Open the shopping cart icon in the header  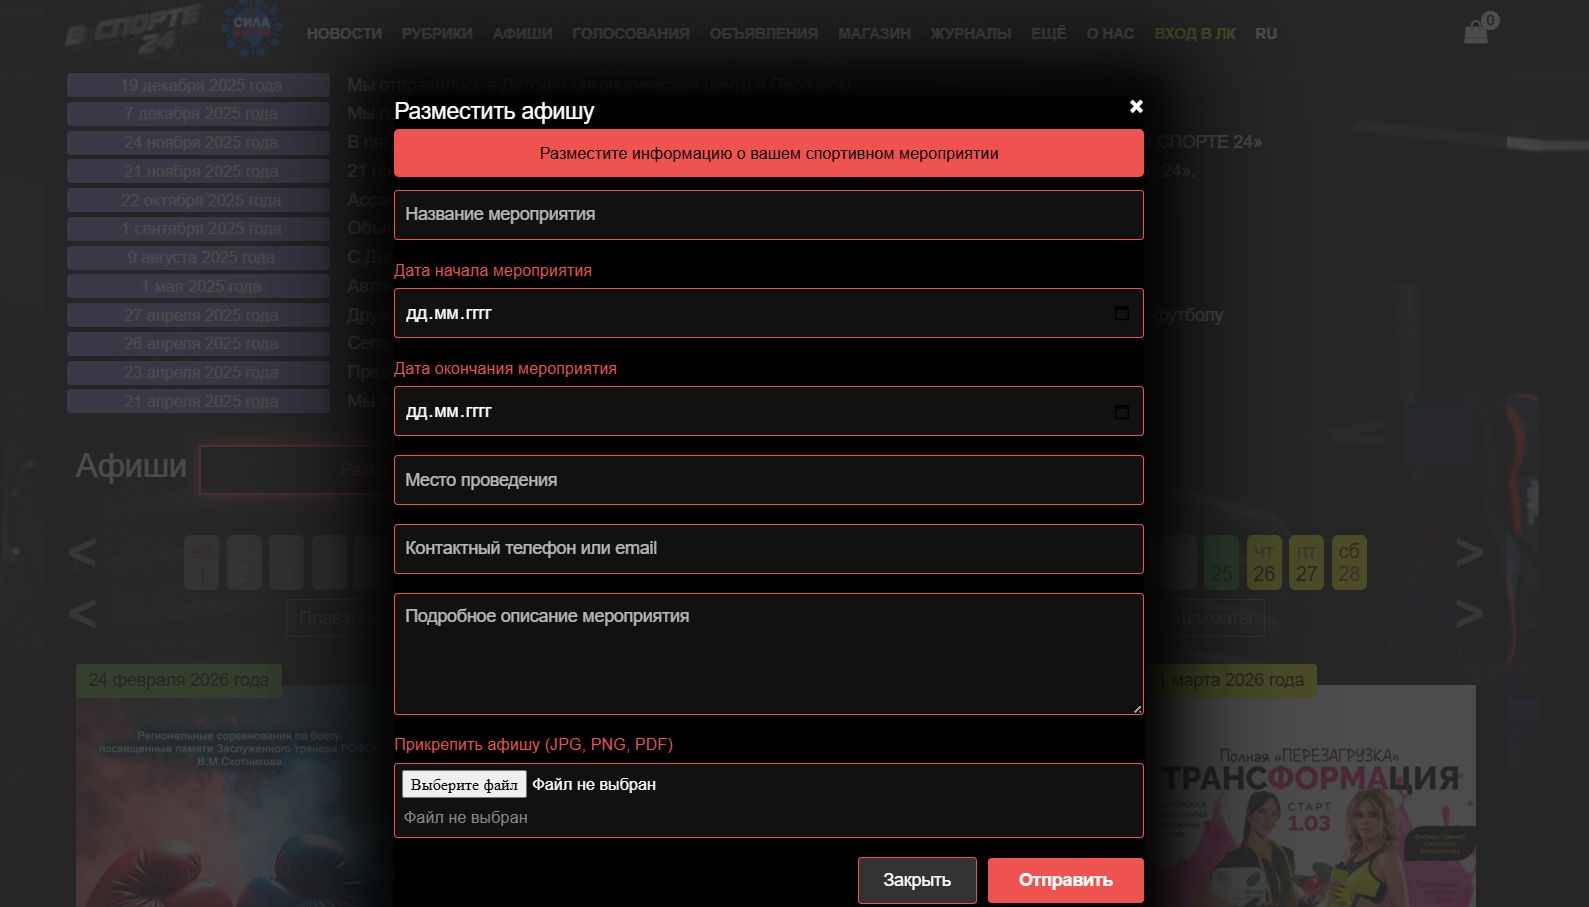point(1477,31)
